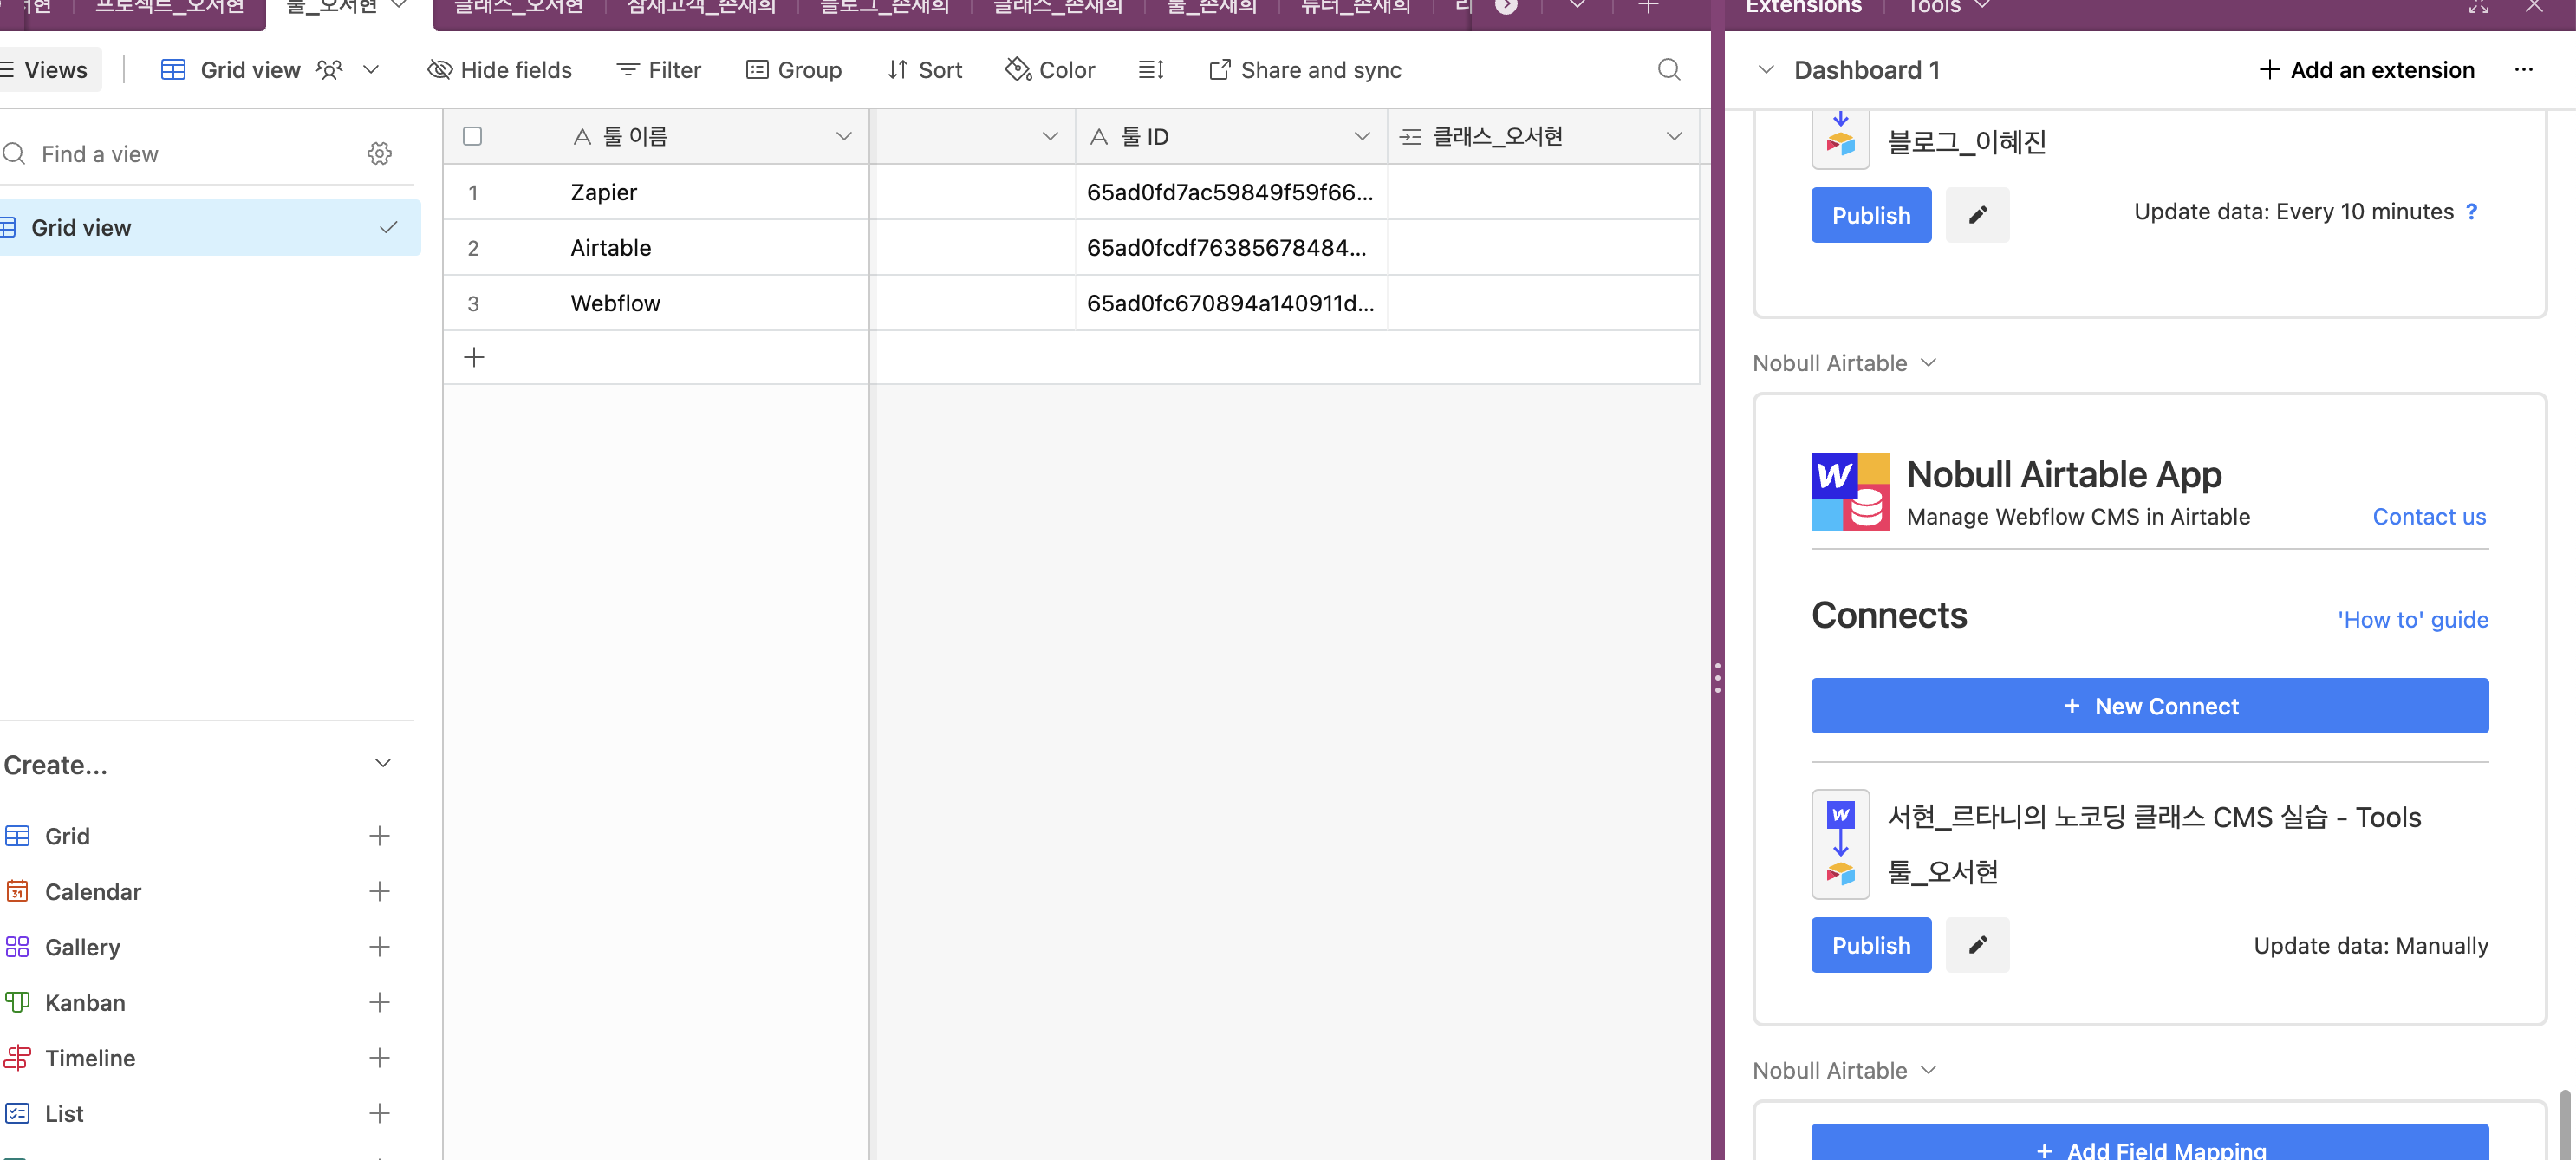Select row 1 number cell
The height and width of the screenshot is (1160, 2576).
[473, 192]
